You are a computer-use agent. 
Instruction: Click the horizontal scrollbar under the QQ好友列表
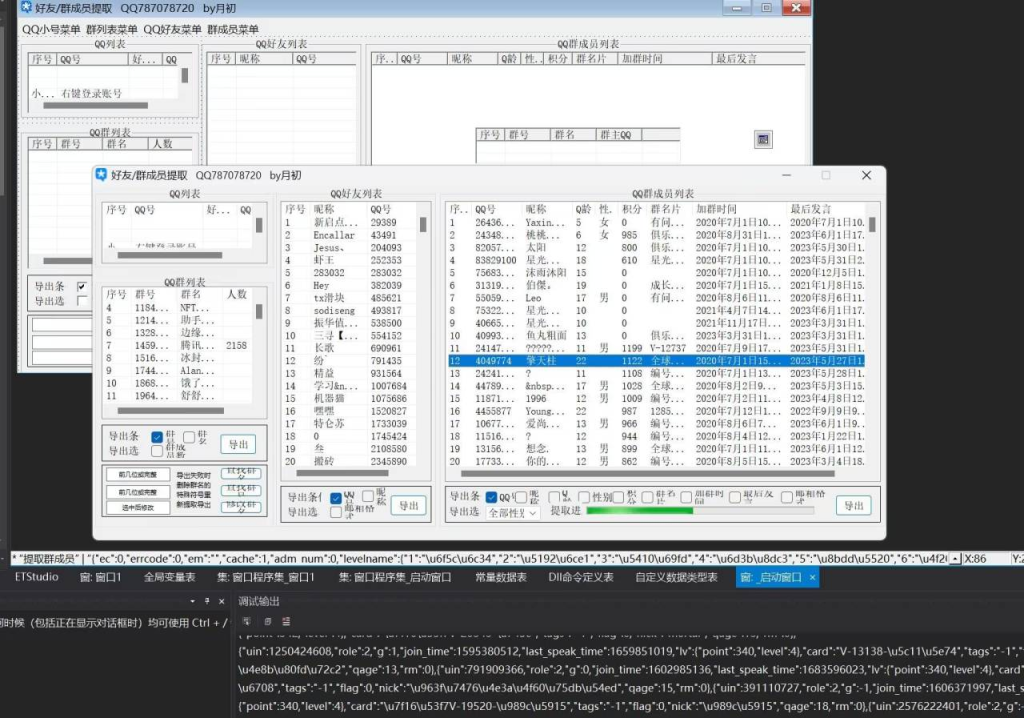[342, 473]
